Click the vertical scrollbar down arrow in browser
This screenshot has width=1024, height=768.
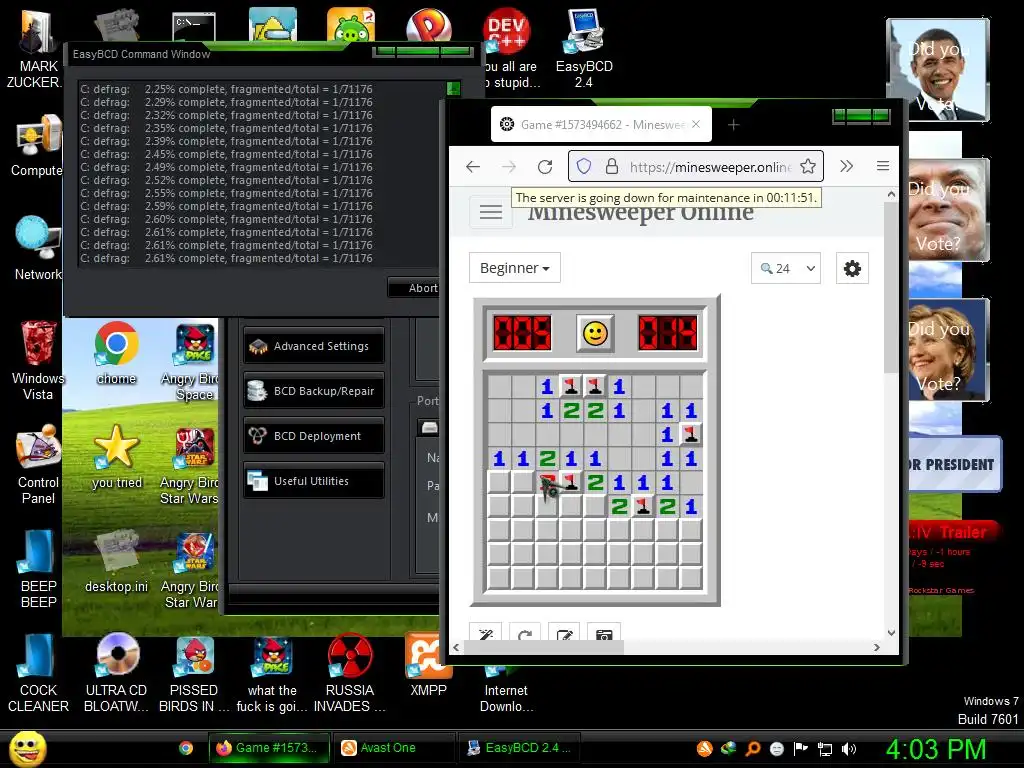[x=891, y=633]
